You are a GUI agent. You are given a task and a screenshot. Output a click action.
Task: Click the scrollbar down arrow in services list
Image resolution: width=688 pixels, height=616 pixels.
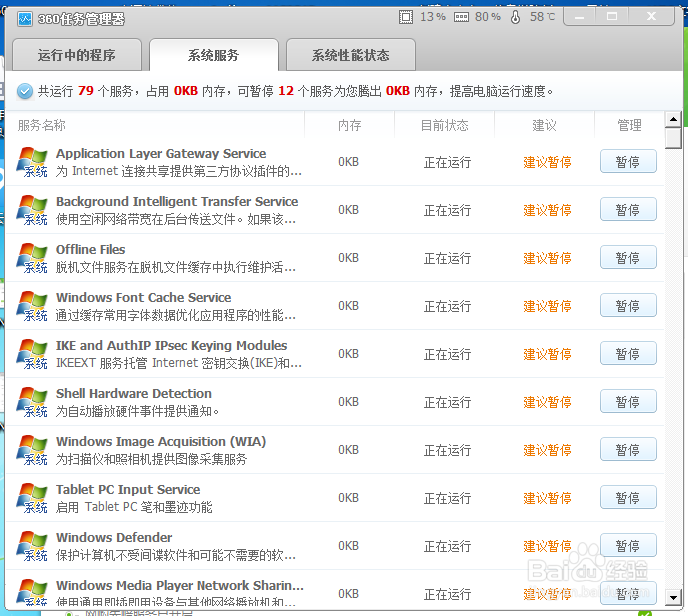coord(673,597)
